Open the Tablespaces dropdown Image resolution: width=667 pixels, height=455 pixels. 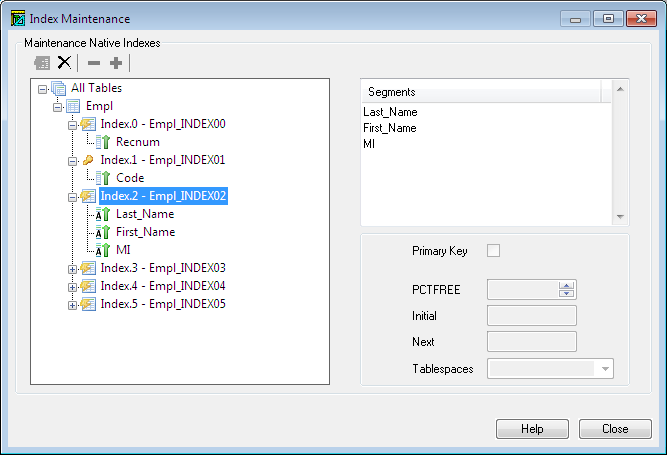pyautogui.click(x=604, y=369)
